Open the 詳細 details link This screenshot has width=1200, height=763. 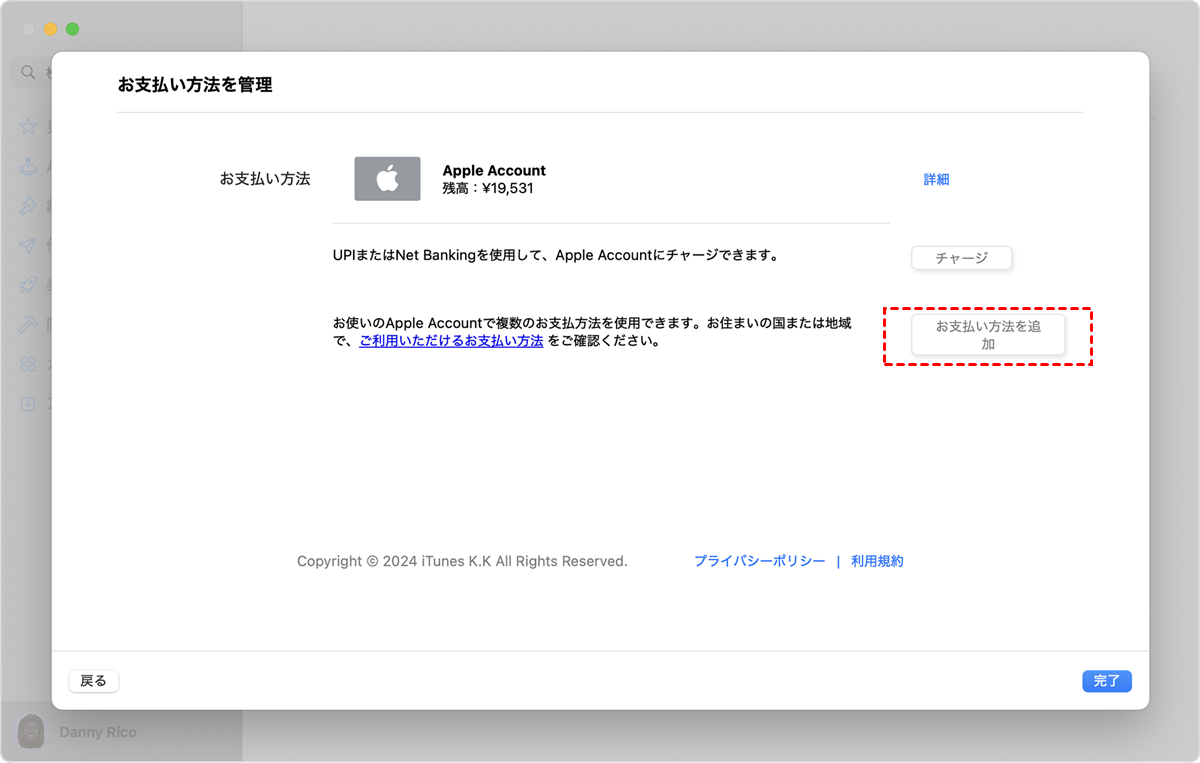(x=936, y=180)
